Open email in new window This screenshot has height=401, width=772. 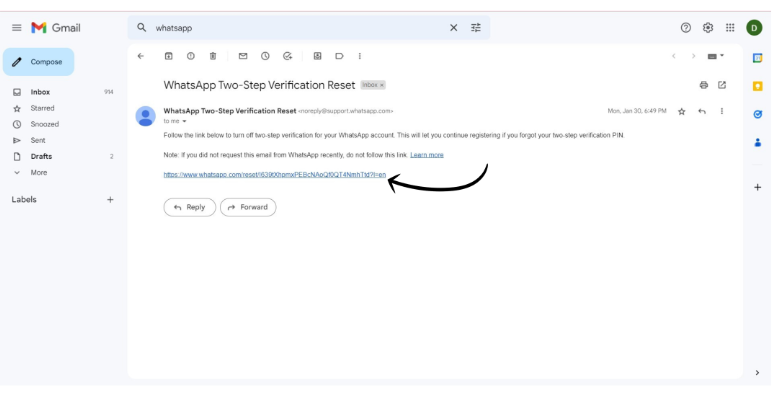click(722, 85)
